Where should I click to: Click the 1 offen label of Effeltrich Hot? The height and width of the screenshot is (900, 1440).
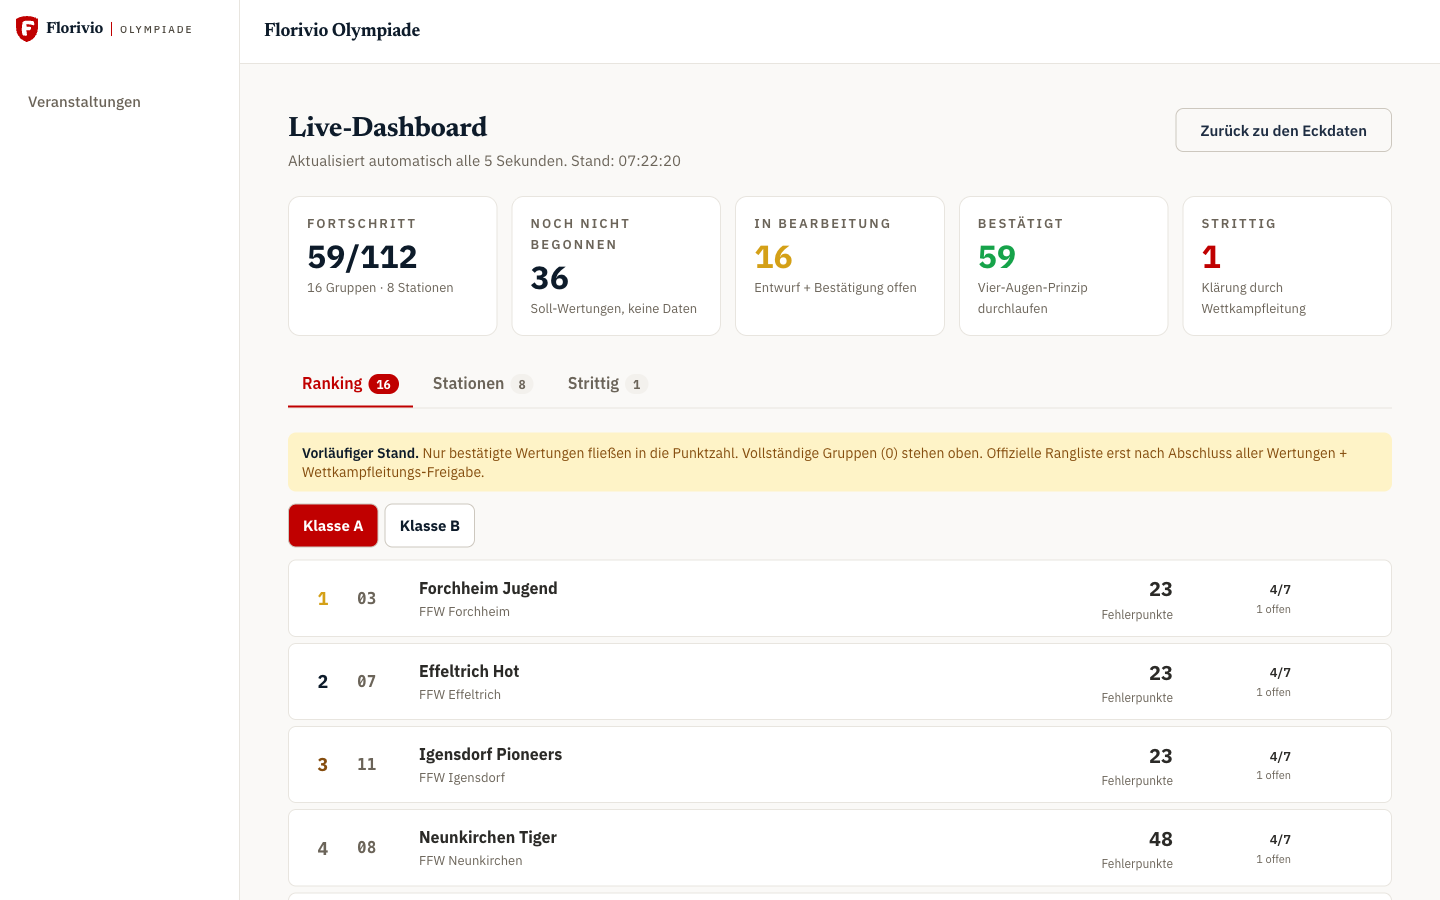tap(1273, 692)
